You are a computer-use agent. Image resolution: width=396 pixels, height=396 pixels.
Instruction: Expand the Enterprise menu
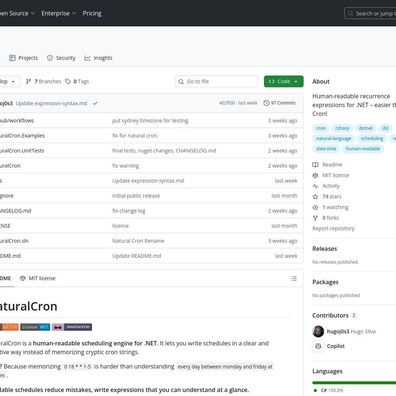pos(59,13)
